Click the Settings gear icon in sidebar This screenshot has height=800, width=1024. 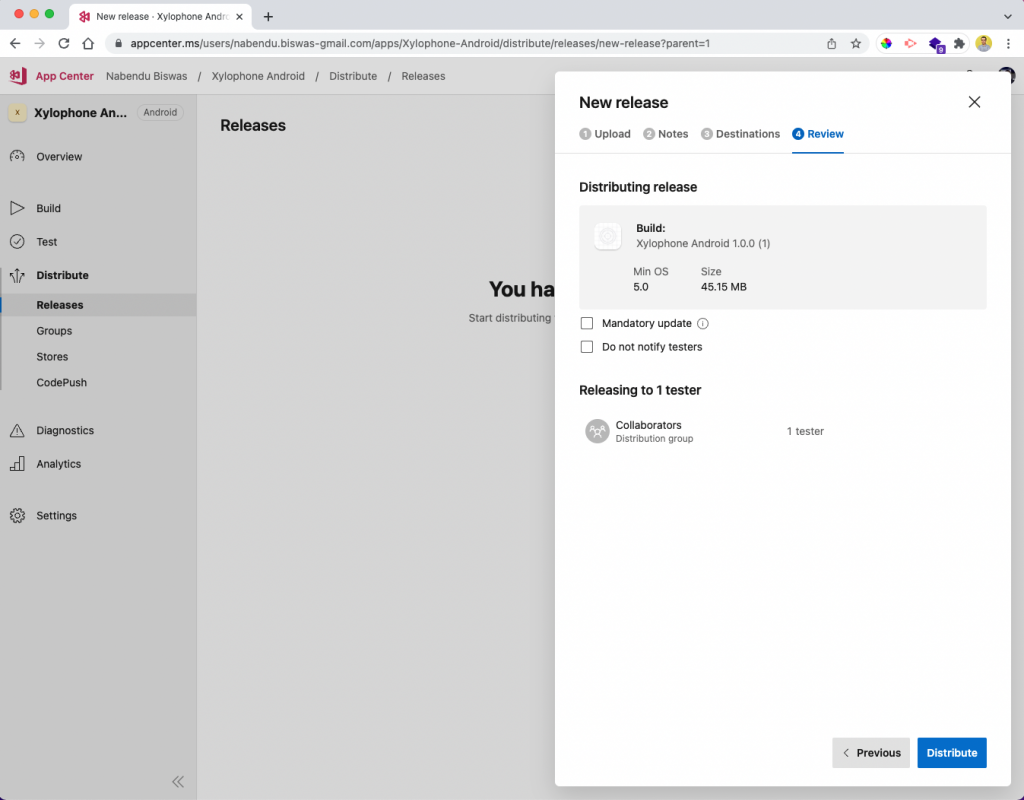[17, 515]
